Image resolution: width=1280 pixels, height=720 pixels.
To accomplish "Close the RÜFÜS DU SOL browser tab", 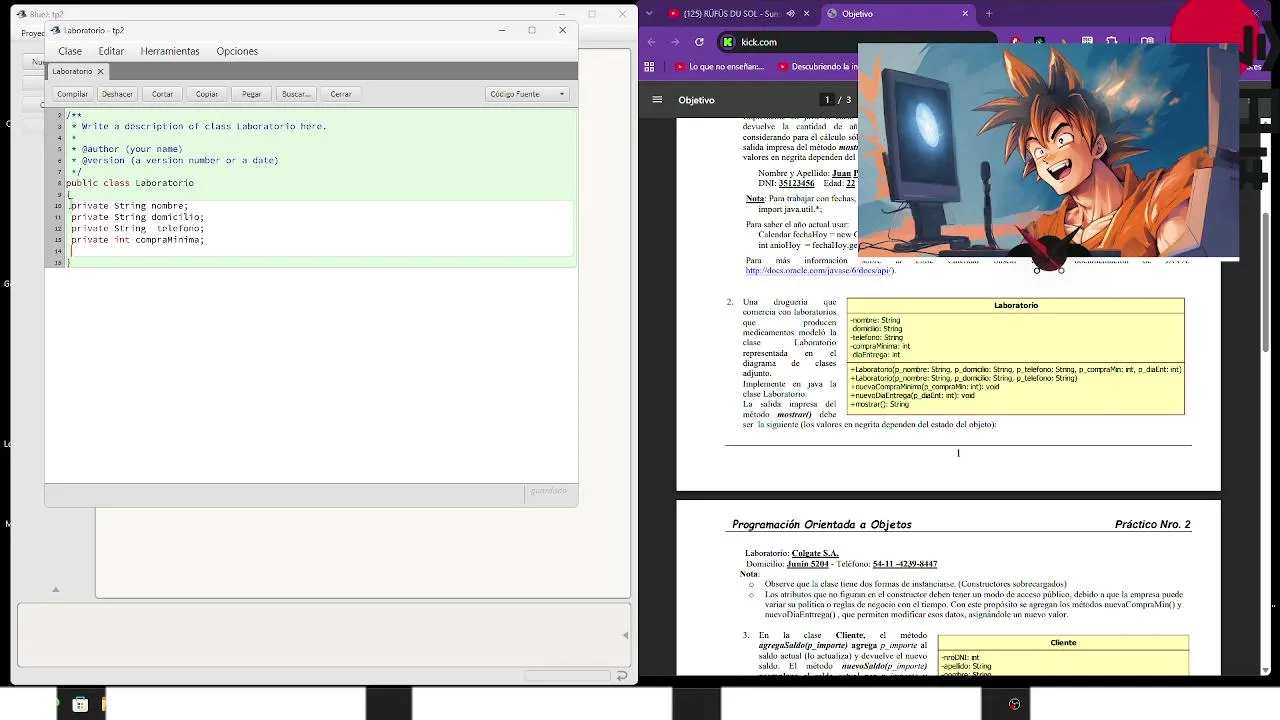I will tap(807, 14).
